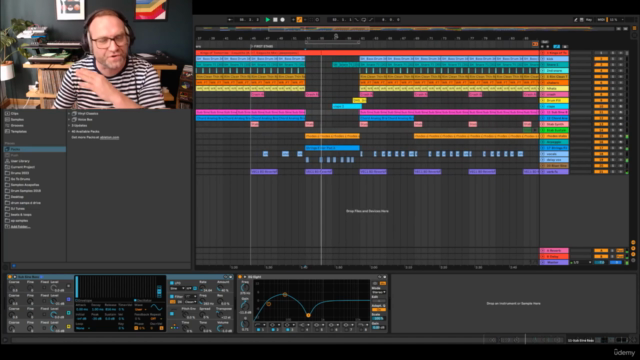The image size is (640, 360).
Task: Open the EQ Eight Mode Stereo dropdown
Action: 379,293
